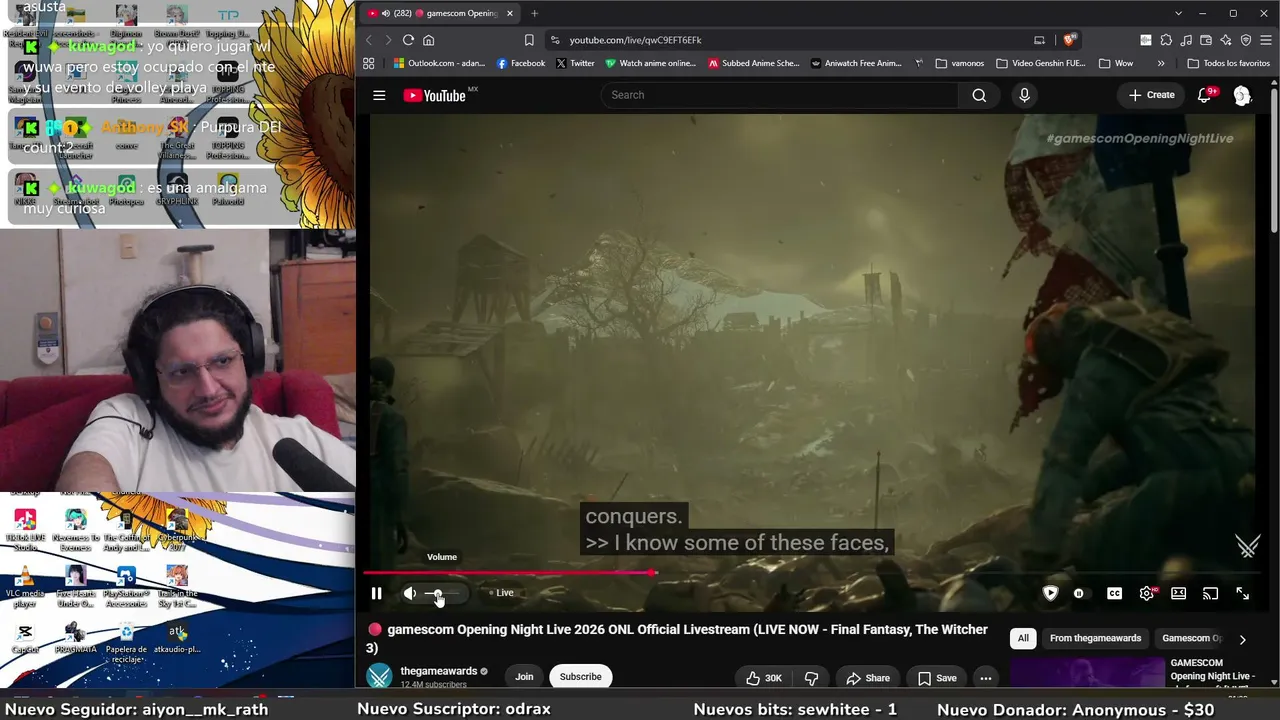The height and width of the screenshot is (720, 1280).
Task: Adjust the YouTube volume slider
Action: tap(443, 594)
